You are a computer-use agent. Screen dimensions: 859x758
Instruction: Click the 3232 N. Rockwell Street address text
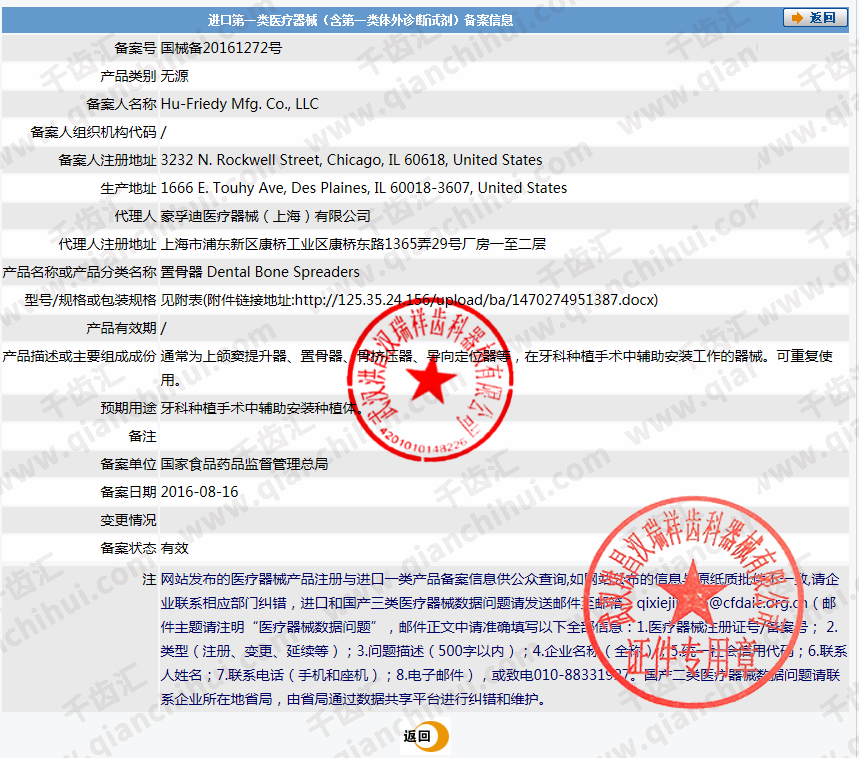pyautogui.click(x=351, y=160)
